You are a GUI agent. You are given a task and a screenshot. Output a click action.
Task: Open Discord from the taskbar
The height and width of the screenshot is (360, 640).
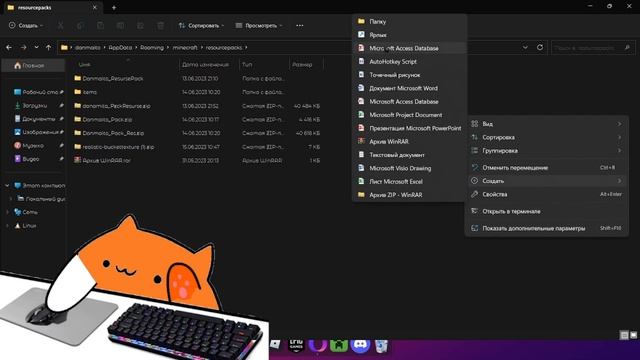click(x=360, y=345)
